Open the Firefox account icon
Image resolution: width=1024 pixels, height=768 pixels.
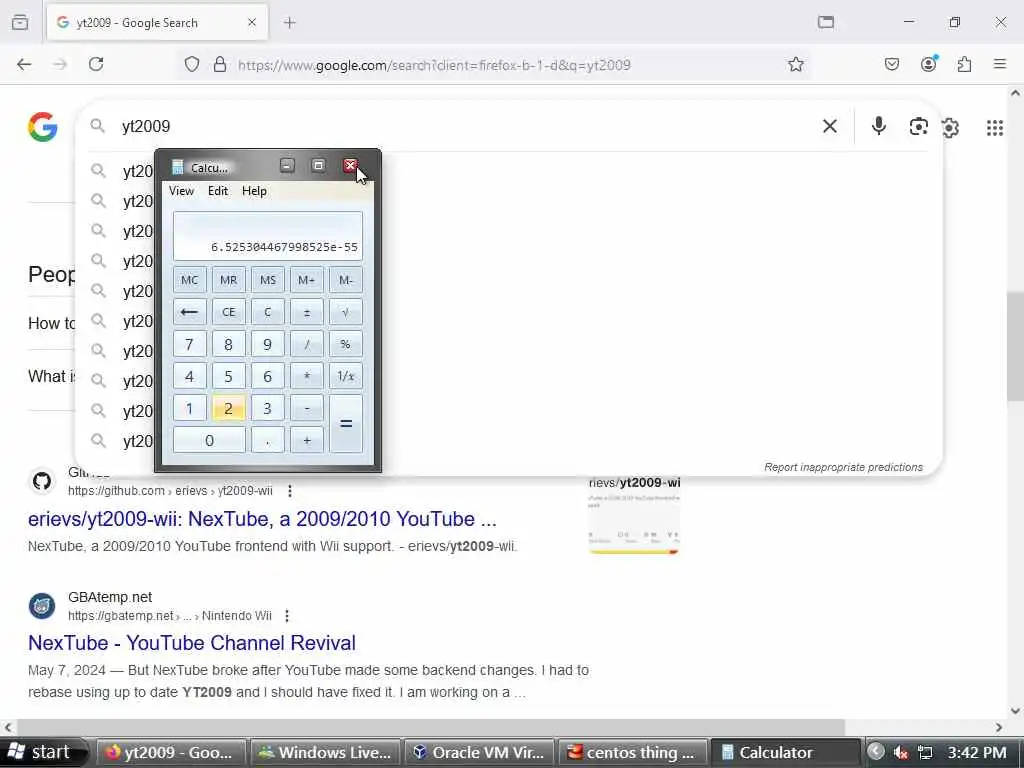[x=929, y=64]
